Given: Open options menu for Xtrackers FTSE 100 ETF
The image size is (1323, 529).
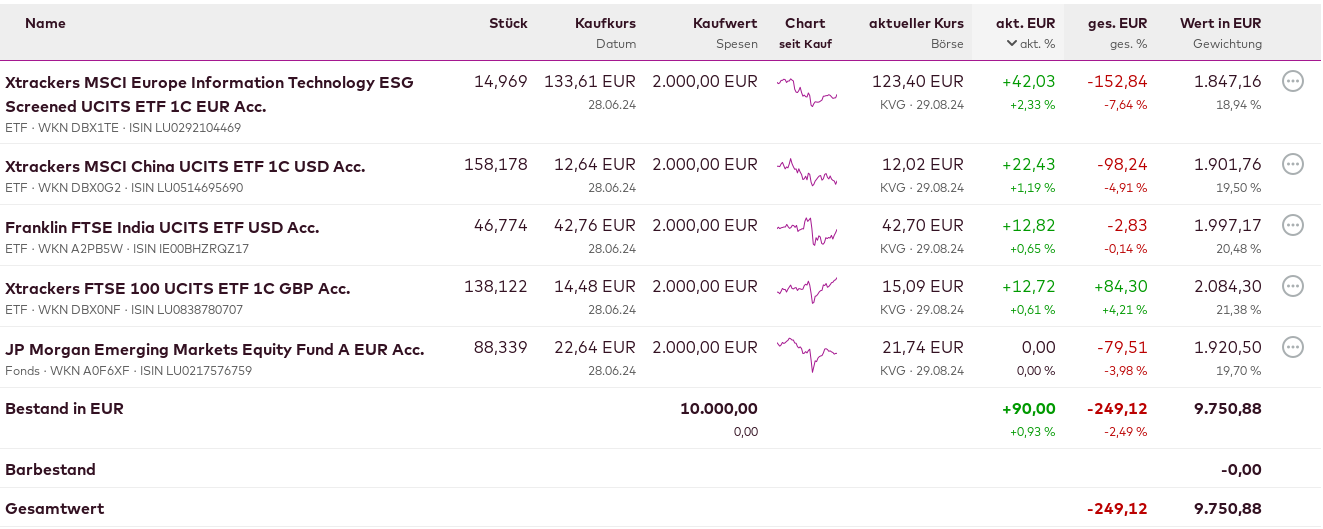Looking at the screenshot, I should [x=1292, y=287].
